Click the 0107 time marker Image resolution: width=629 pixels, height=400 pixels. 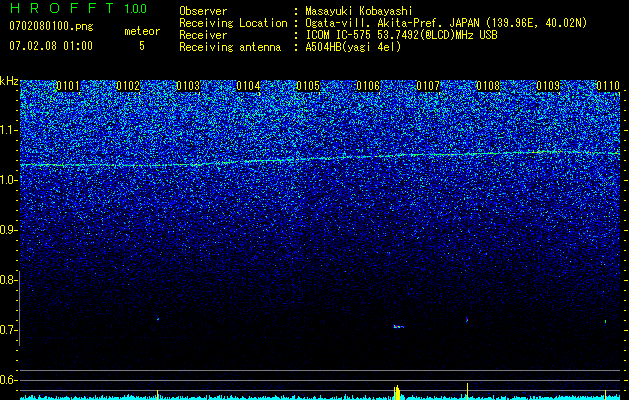[x=428, y=86]
